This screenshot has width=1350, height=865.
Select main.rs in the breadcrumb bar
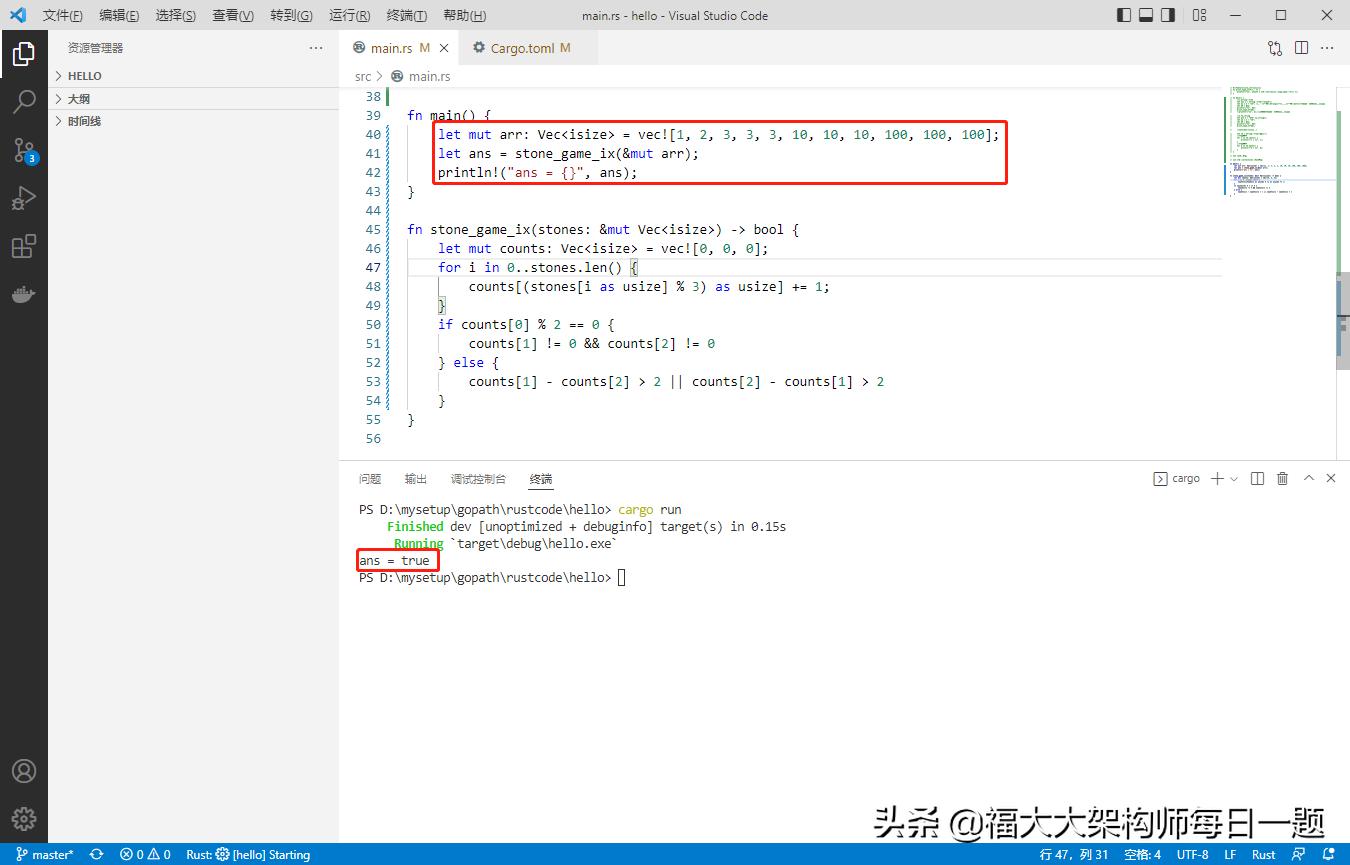coord(429,76)
